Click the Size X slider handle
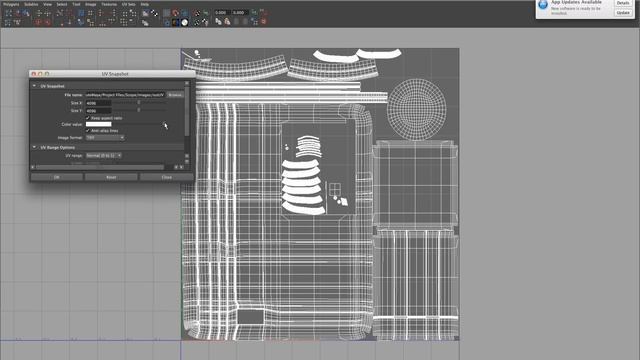 click(139, 103)
